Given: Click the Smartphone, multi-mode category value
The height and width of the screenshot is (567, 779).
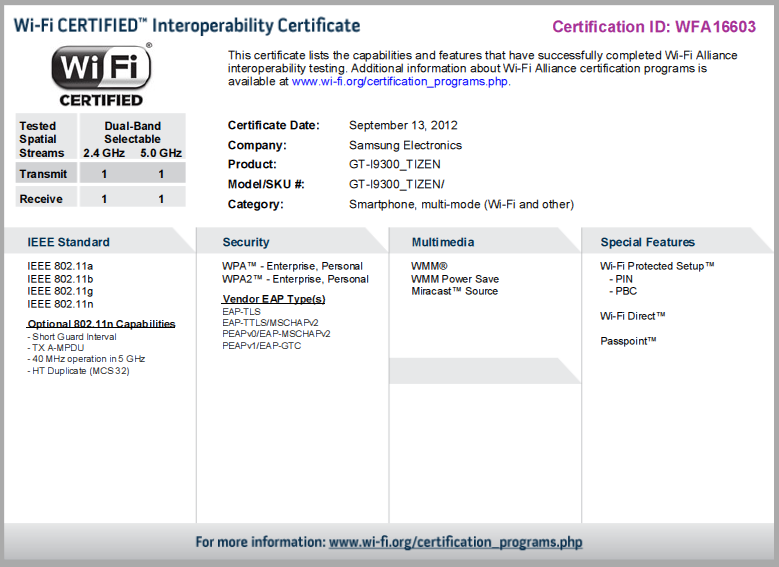Looking at the screenshot, I should click(461, 204).
